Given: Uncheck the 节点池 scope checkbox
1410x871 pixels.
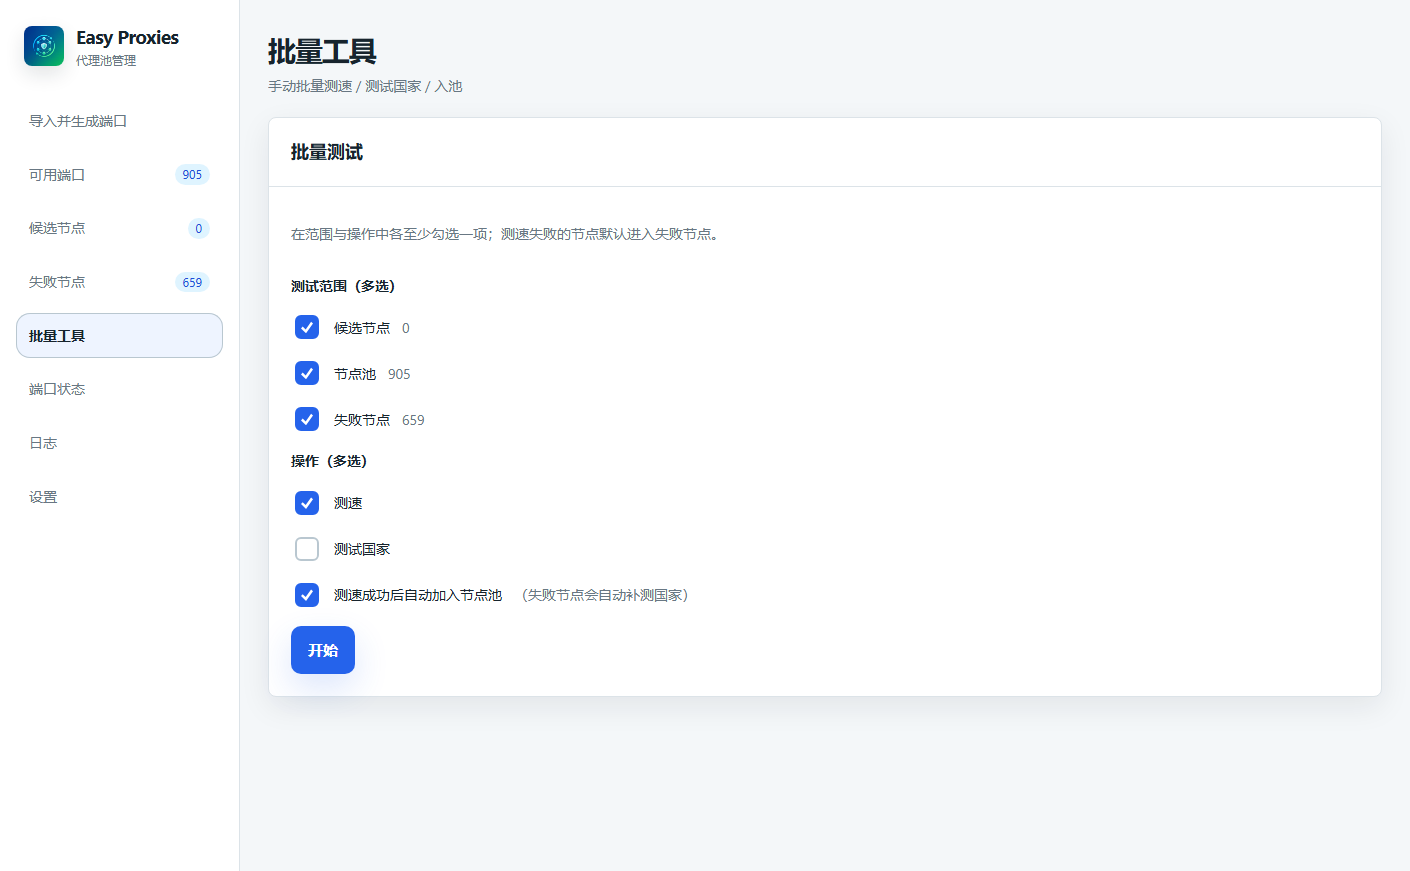Looking at the screenshot, I should coord(307,373).
